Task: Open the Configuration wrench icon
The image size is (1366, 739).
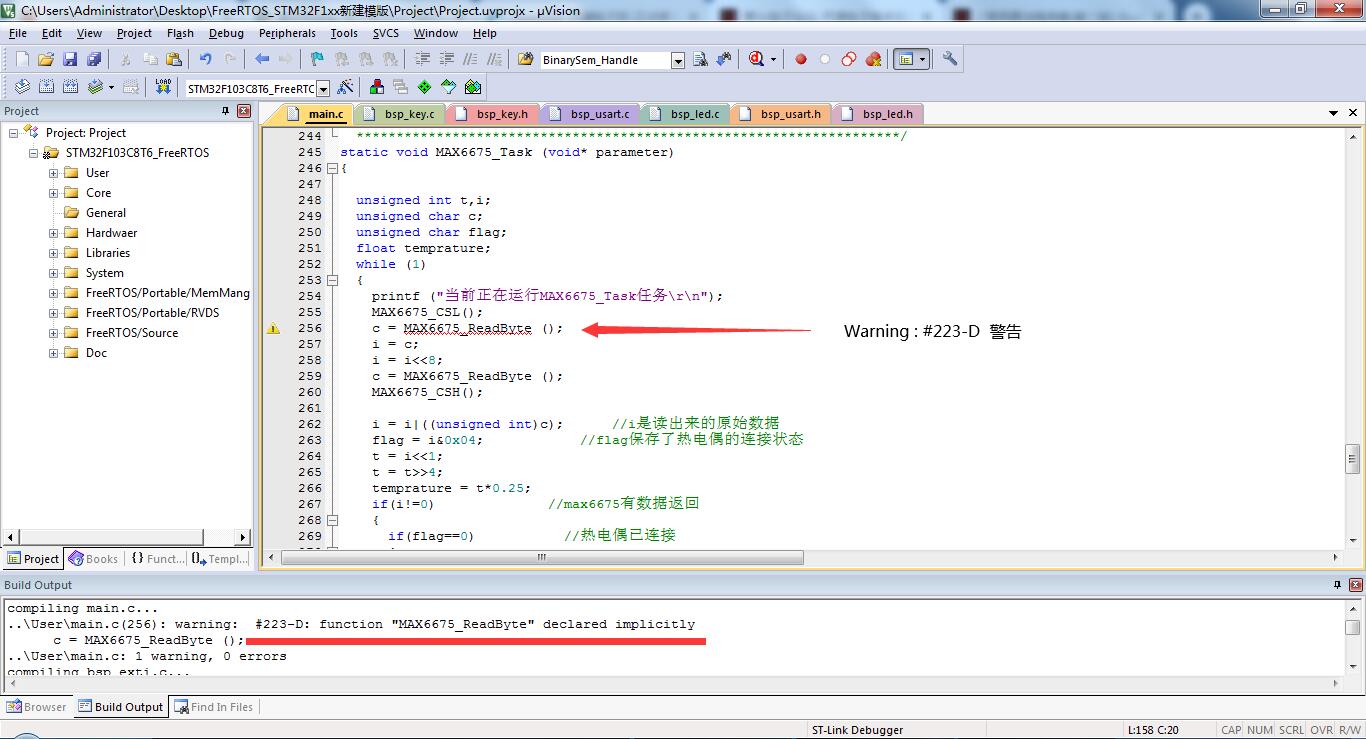Action: pos(950,60)
